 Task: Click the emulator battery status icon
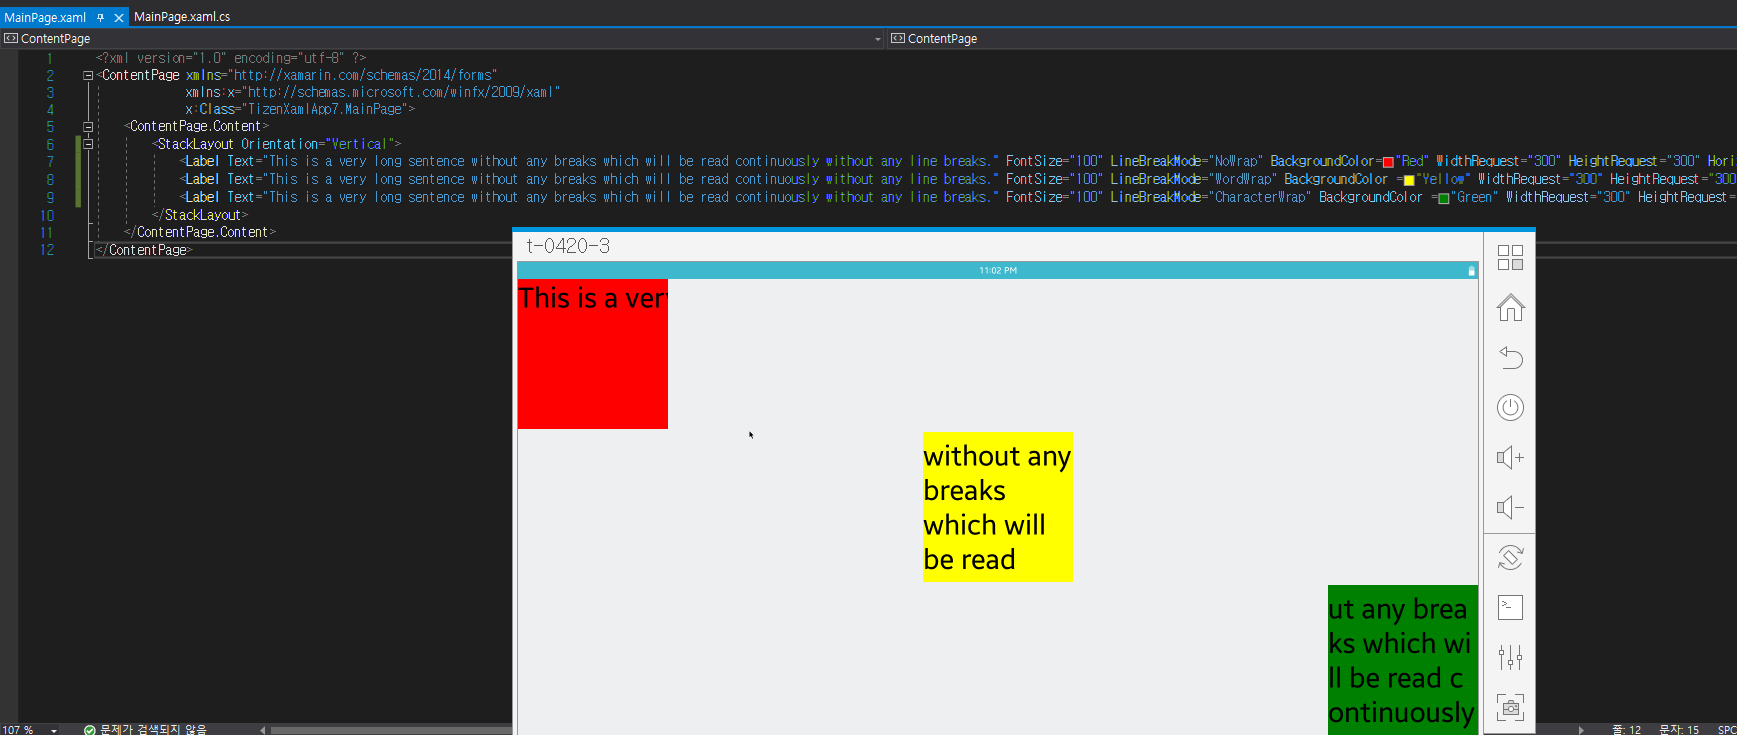[1471, 271]
